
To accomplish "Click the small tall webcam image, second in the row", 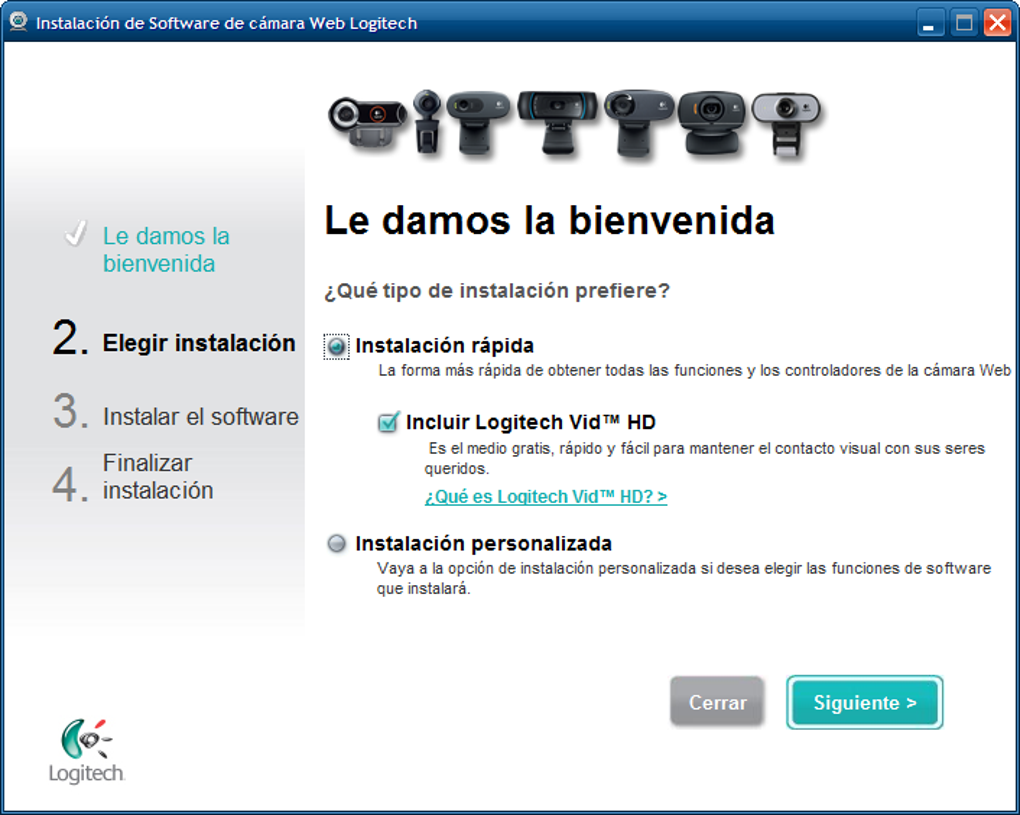I will (x=427, y=122).
